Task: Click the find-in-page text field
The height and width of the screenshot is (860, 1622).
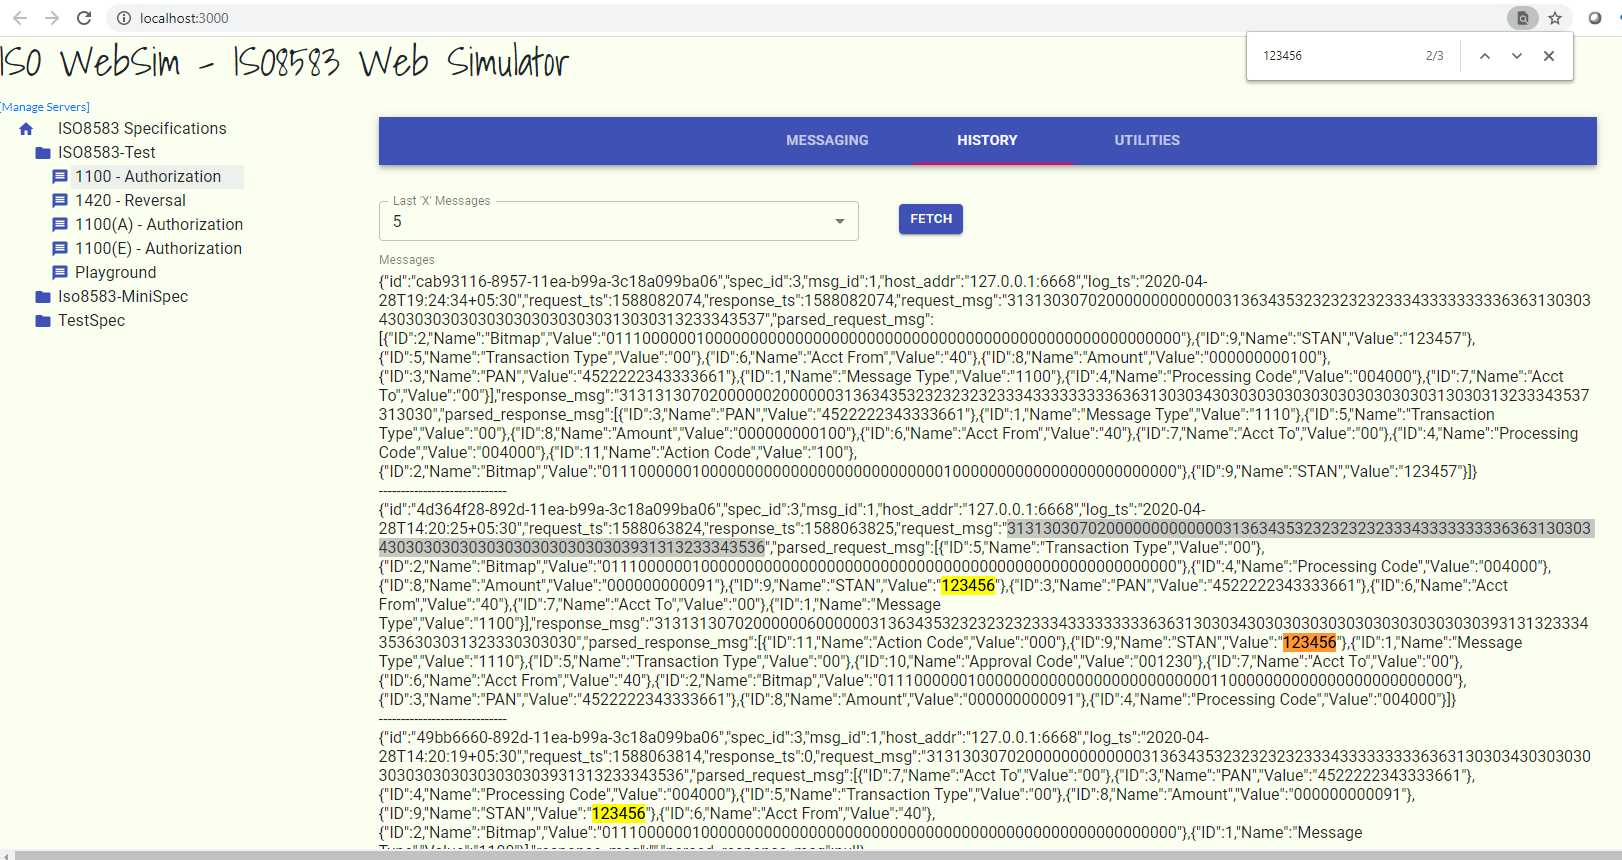Action: pyautogui.click(x=1335, y=56)
